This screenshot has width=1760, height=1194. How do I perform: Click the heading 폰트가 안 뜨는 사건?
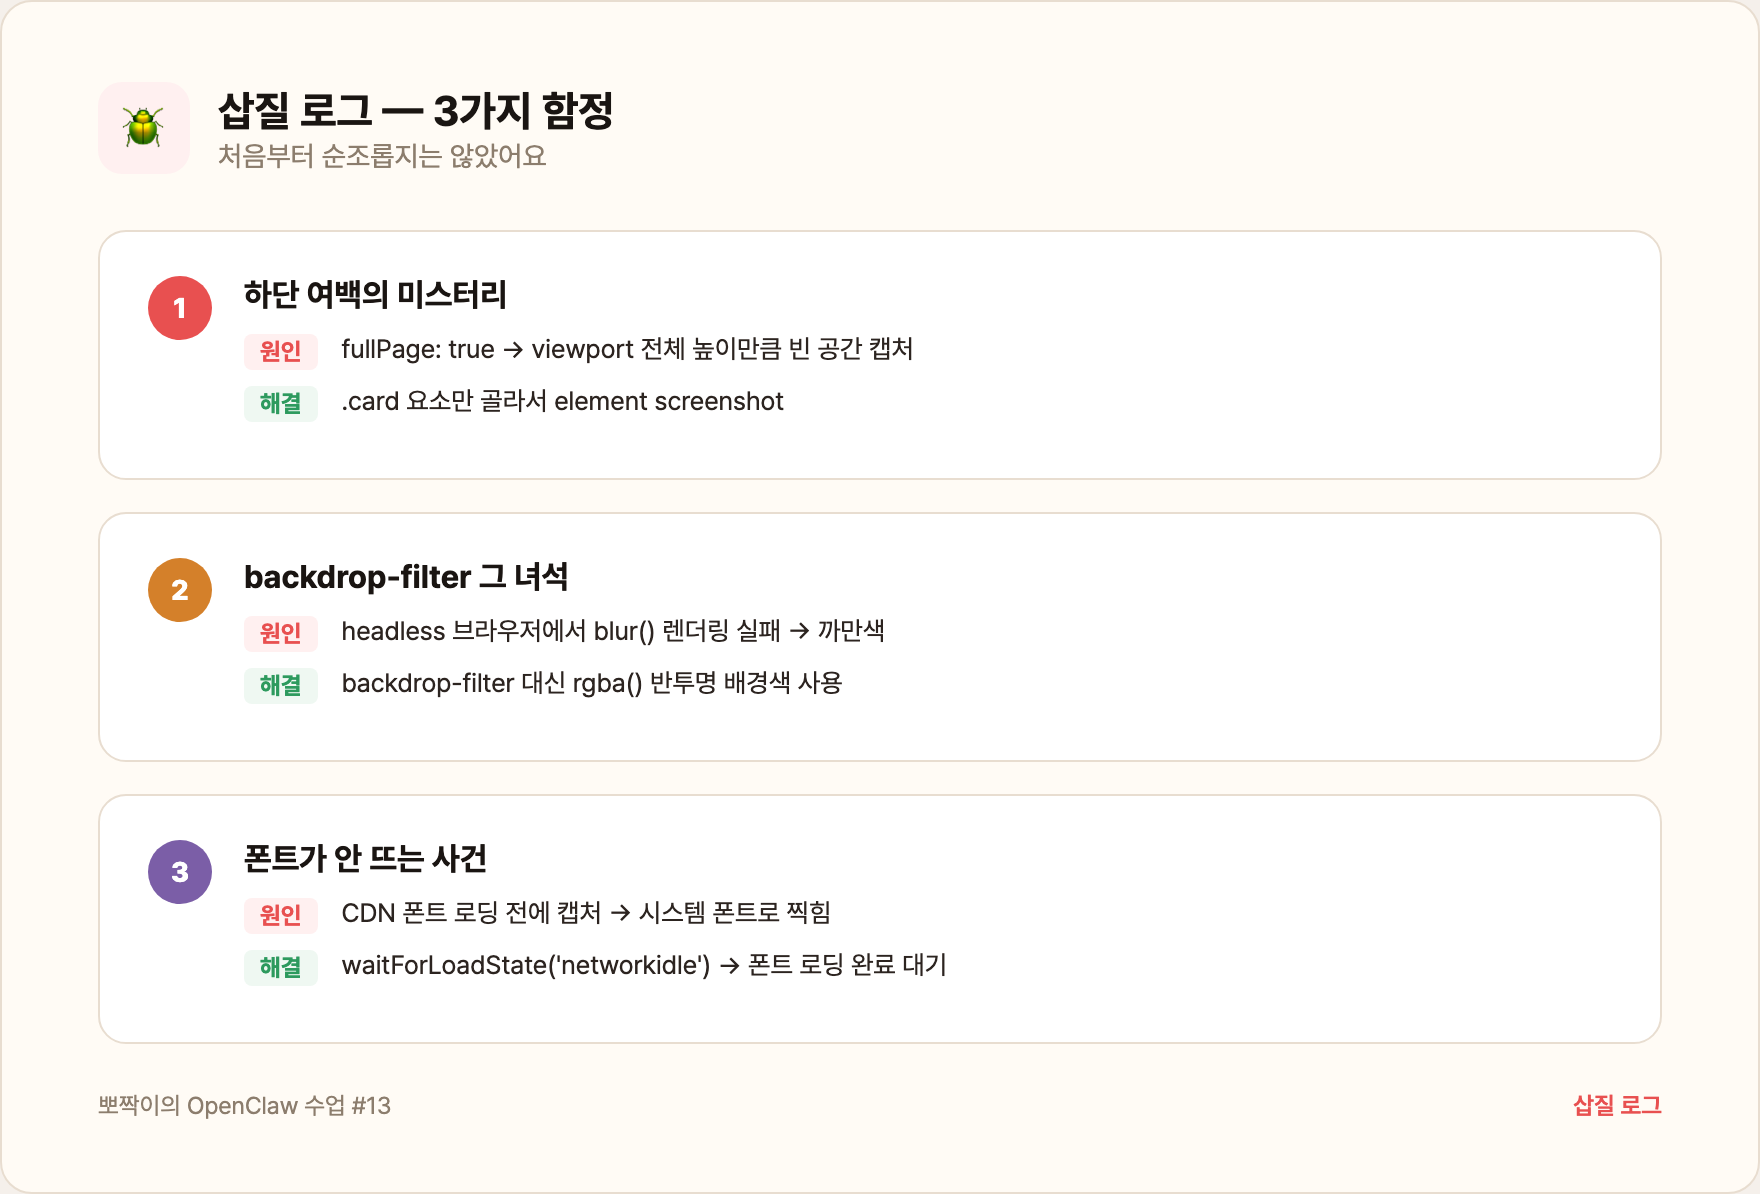(x=365, y=858)
